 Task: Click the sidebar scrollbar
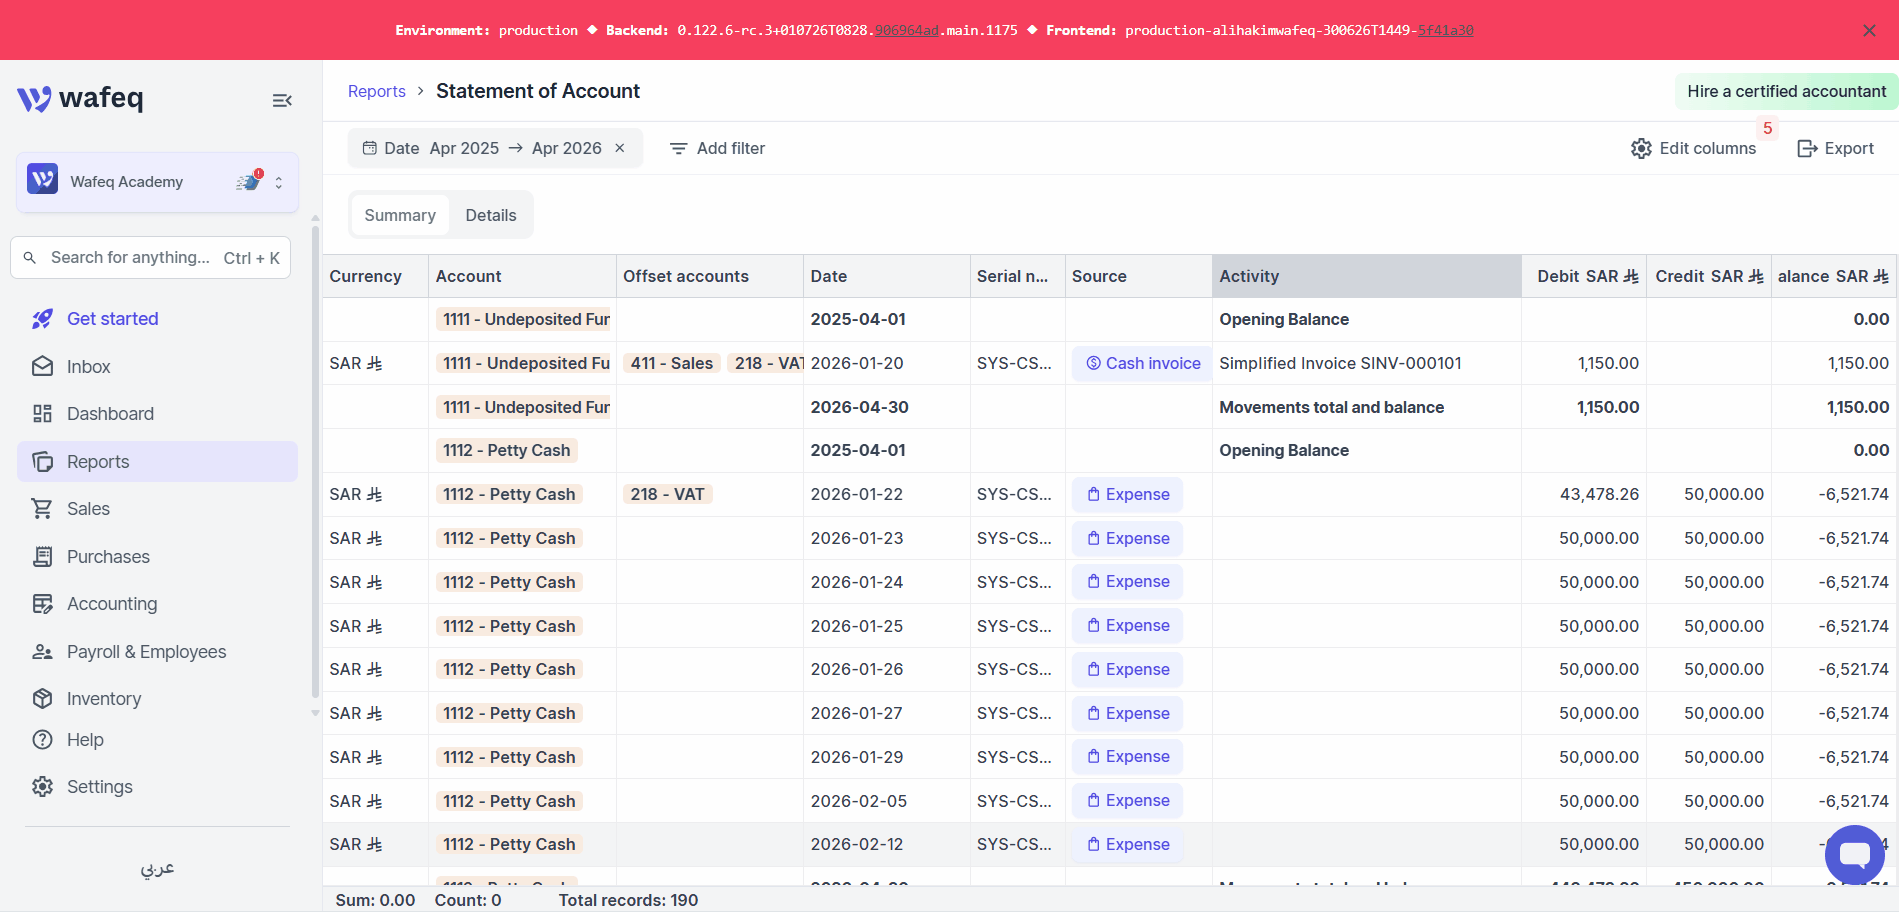tap(315, 460)
